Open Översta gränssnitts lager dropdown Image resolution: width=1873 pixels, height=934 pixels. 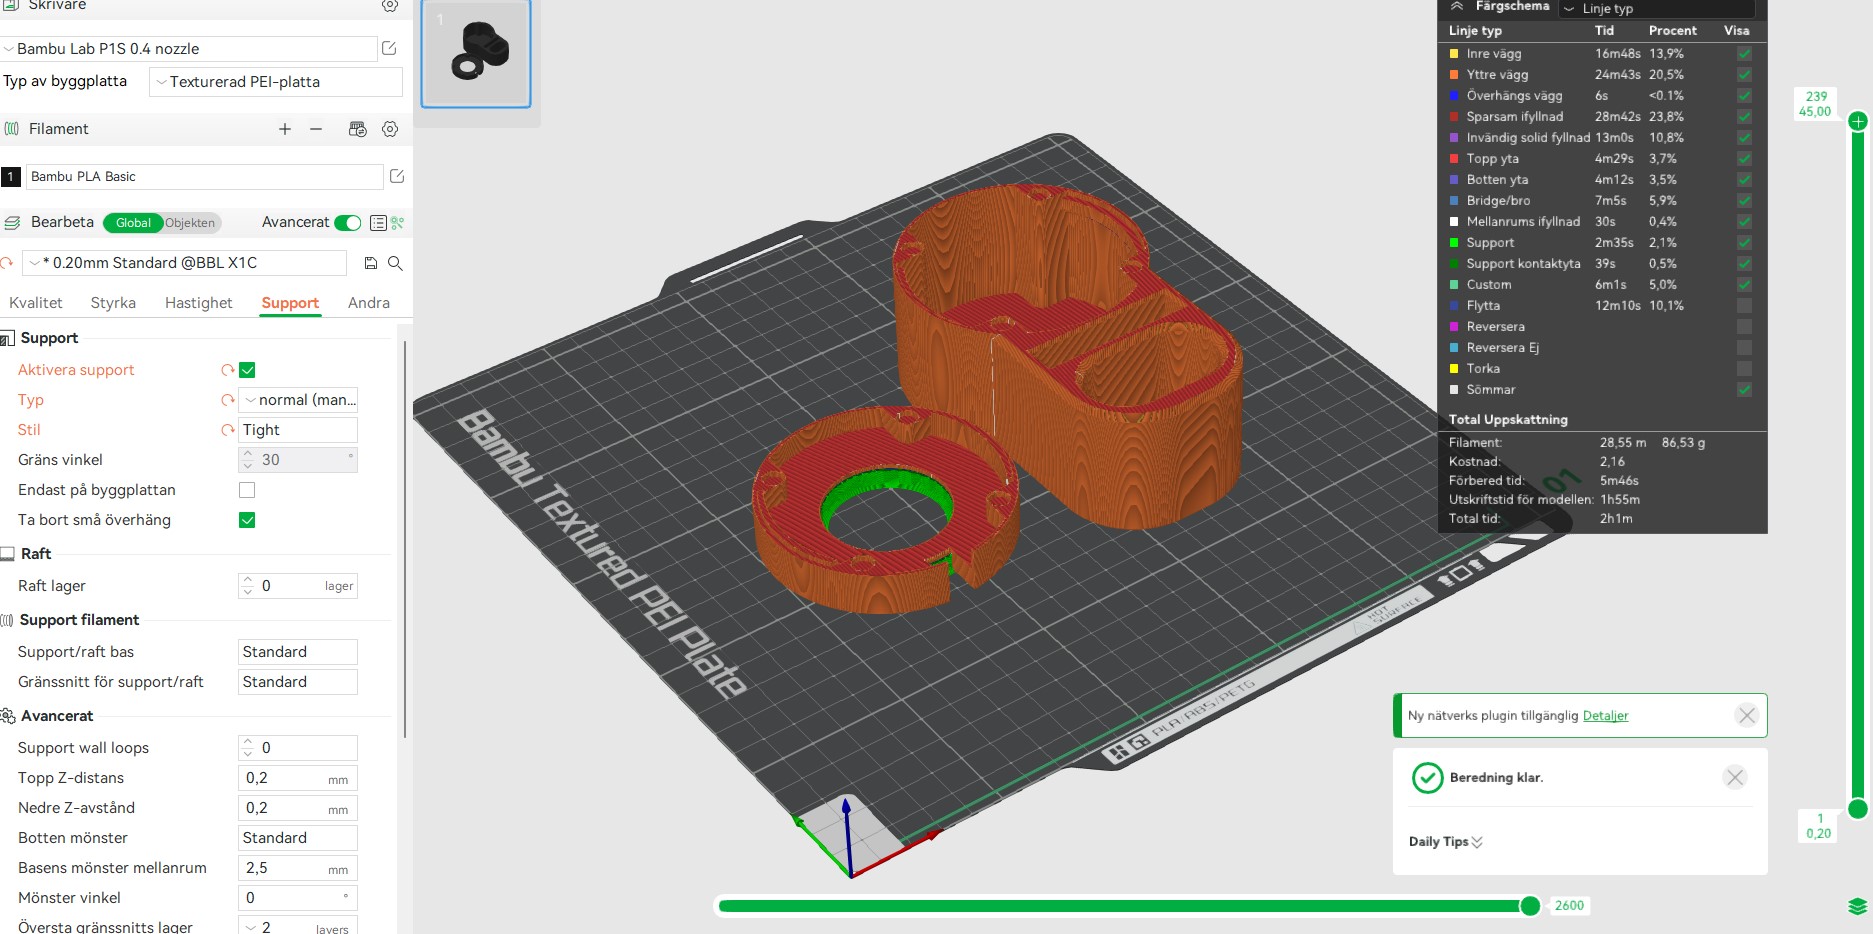(x=298, y=927)
